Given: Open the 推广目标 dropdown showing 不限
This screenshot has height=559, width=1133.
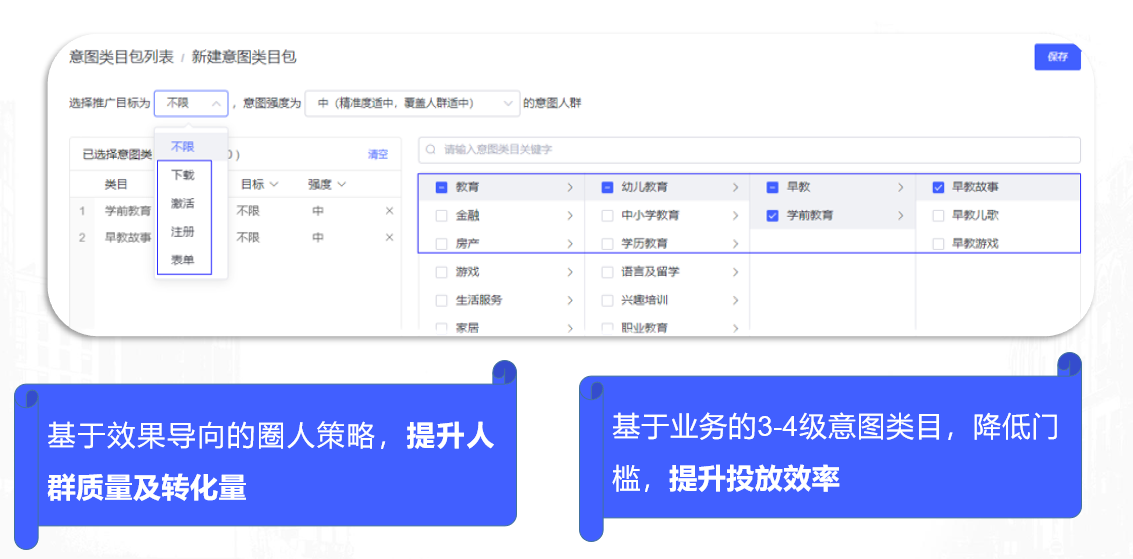Looking at the screenshot, I should click(191, 103).
